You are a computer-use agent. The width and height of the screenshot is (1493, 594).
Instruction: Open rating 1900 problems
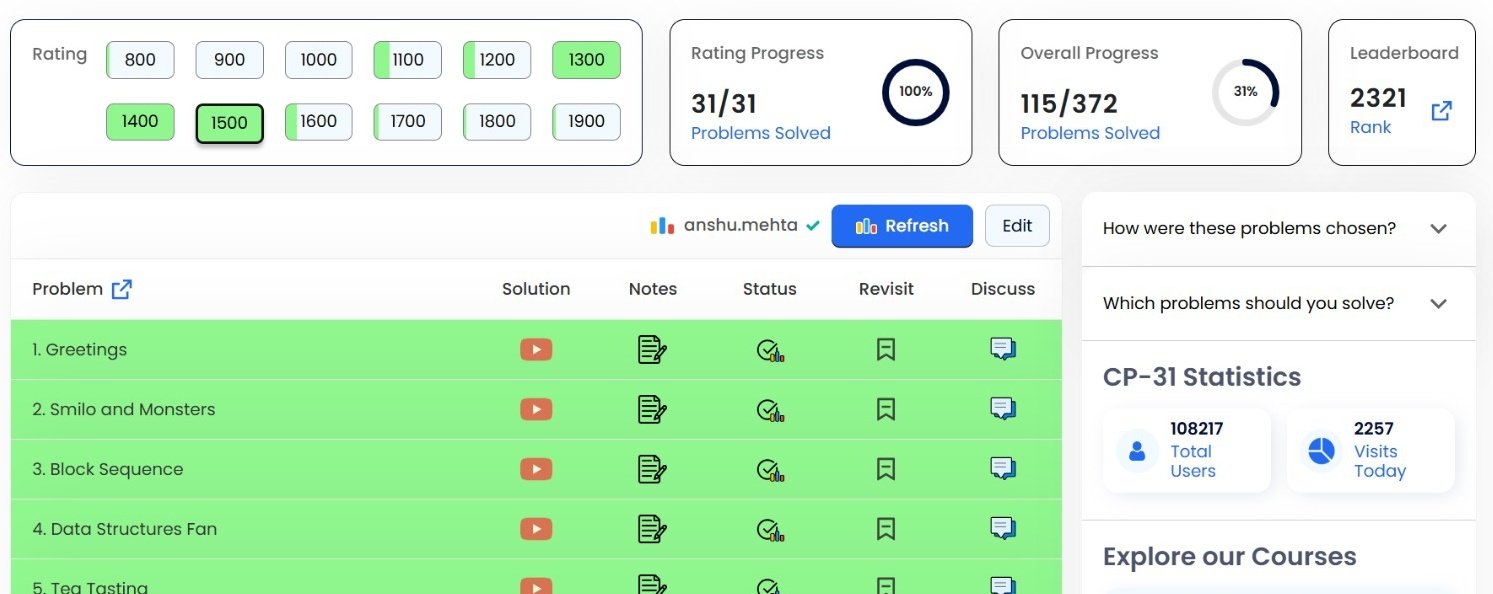[586, 122]
